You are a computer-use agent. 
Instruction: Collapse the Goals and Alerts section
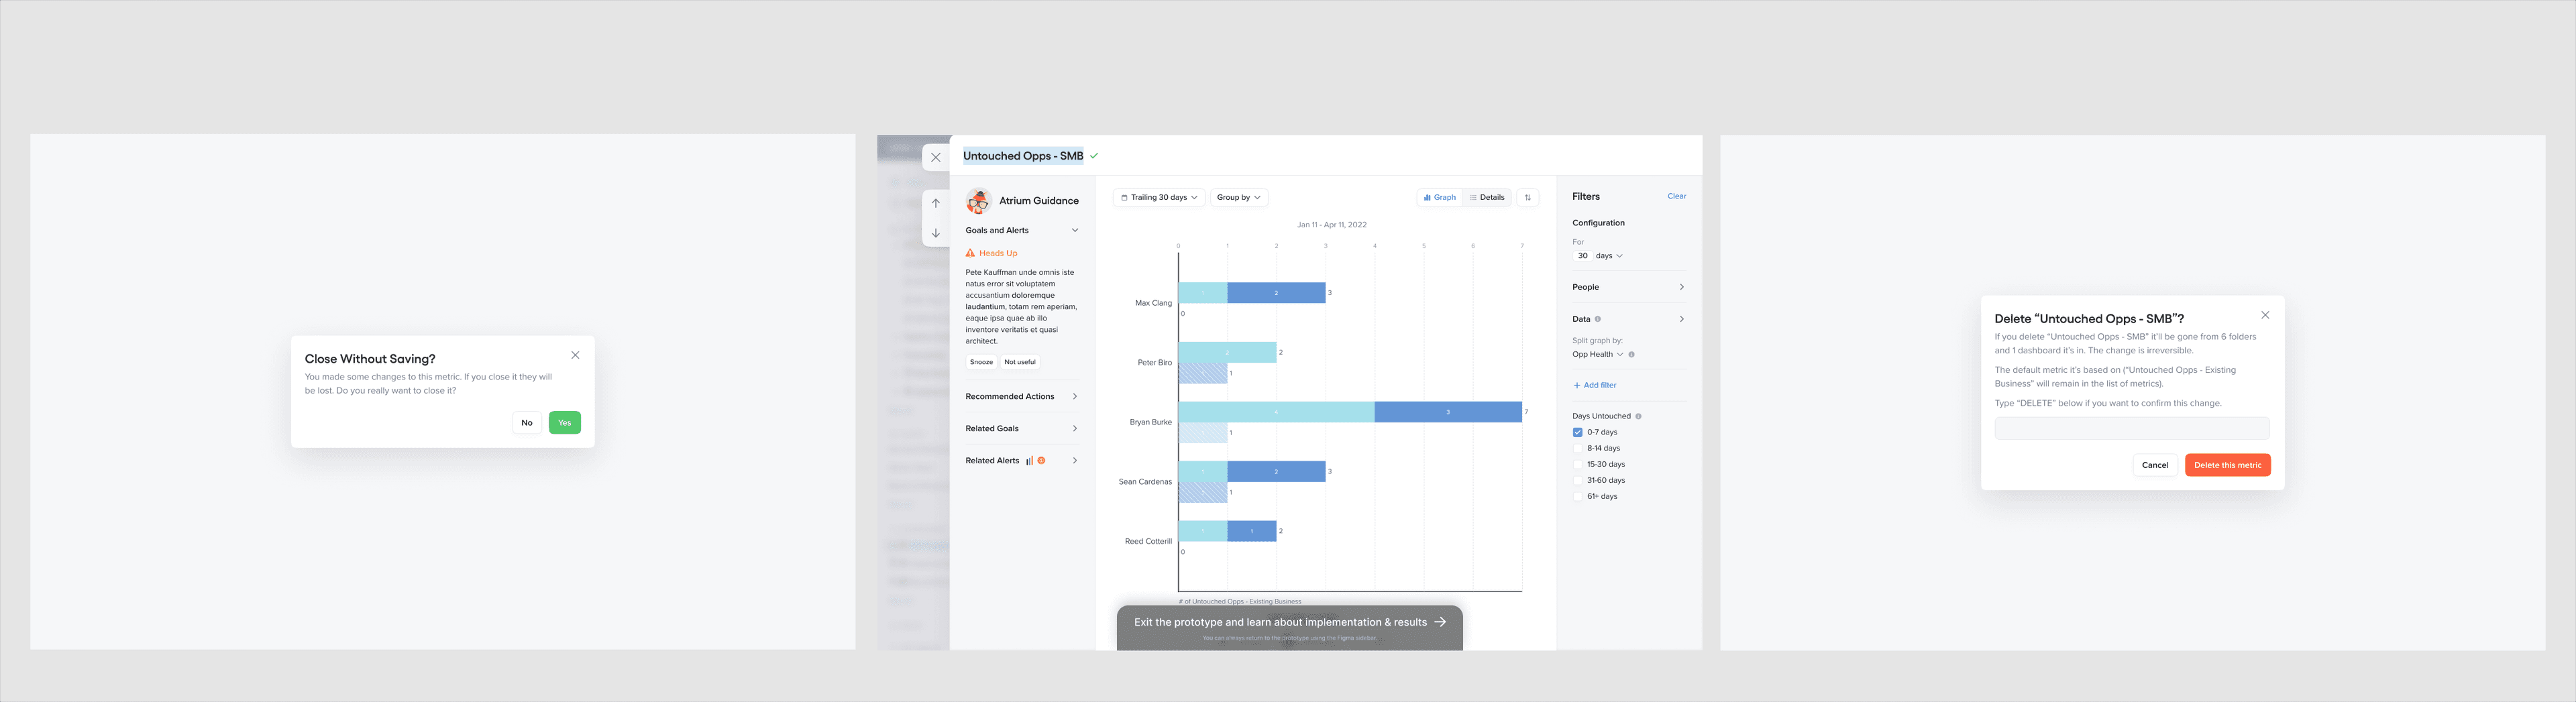pos(1075,230)
